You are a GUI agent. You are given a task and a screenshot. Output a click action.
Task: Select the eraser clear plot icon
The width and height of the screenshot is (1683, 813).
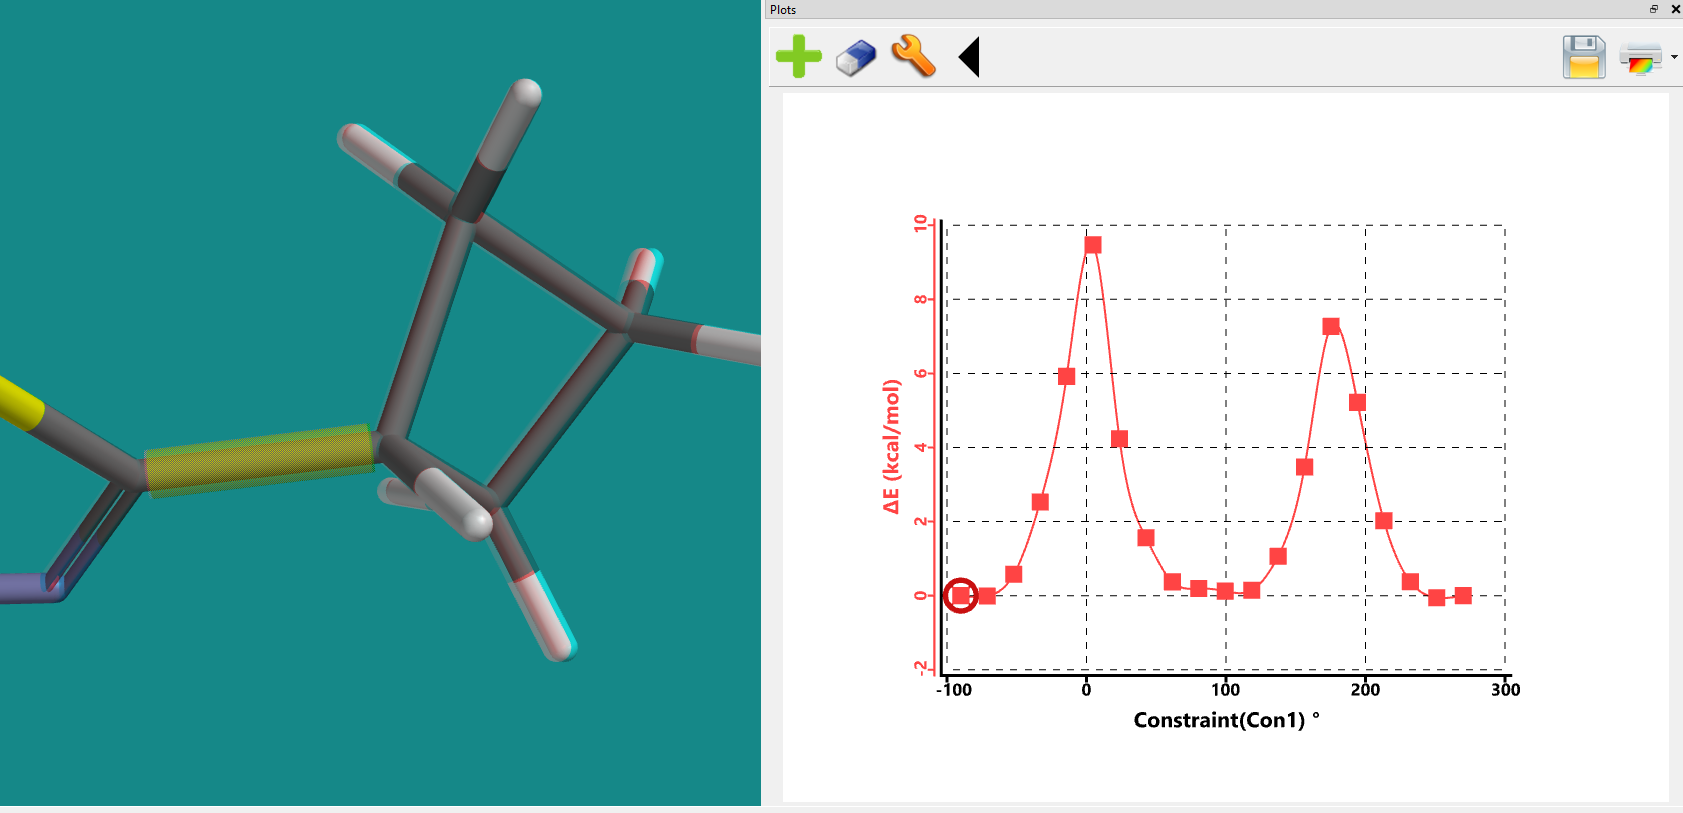(x=856, y=58)
